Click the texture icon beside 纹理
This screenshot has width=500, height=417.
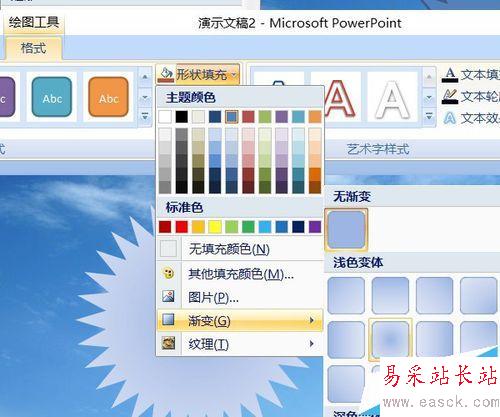tap(169, 343)
